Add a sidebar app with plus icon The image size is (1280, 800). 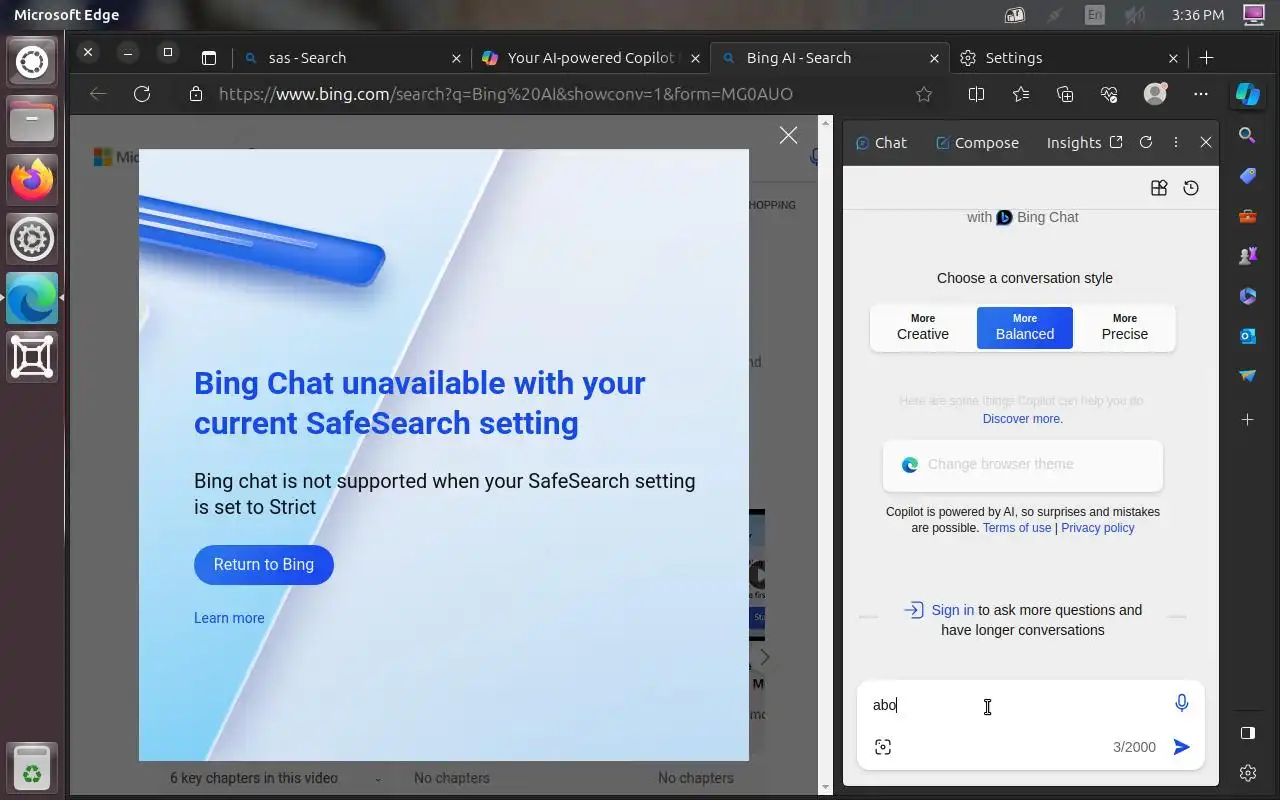tap(1247, 420)
